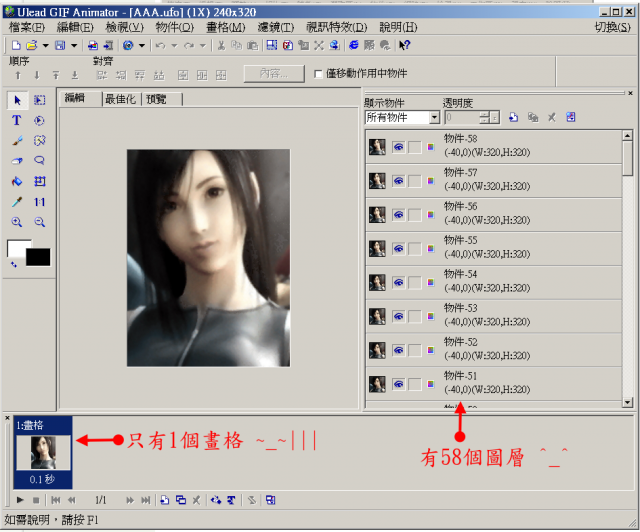Toggle visibility eye of 物件-53

pyautogui.click(x=399, y=316)
